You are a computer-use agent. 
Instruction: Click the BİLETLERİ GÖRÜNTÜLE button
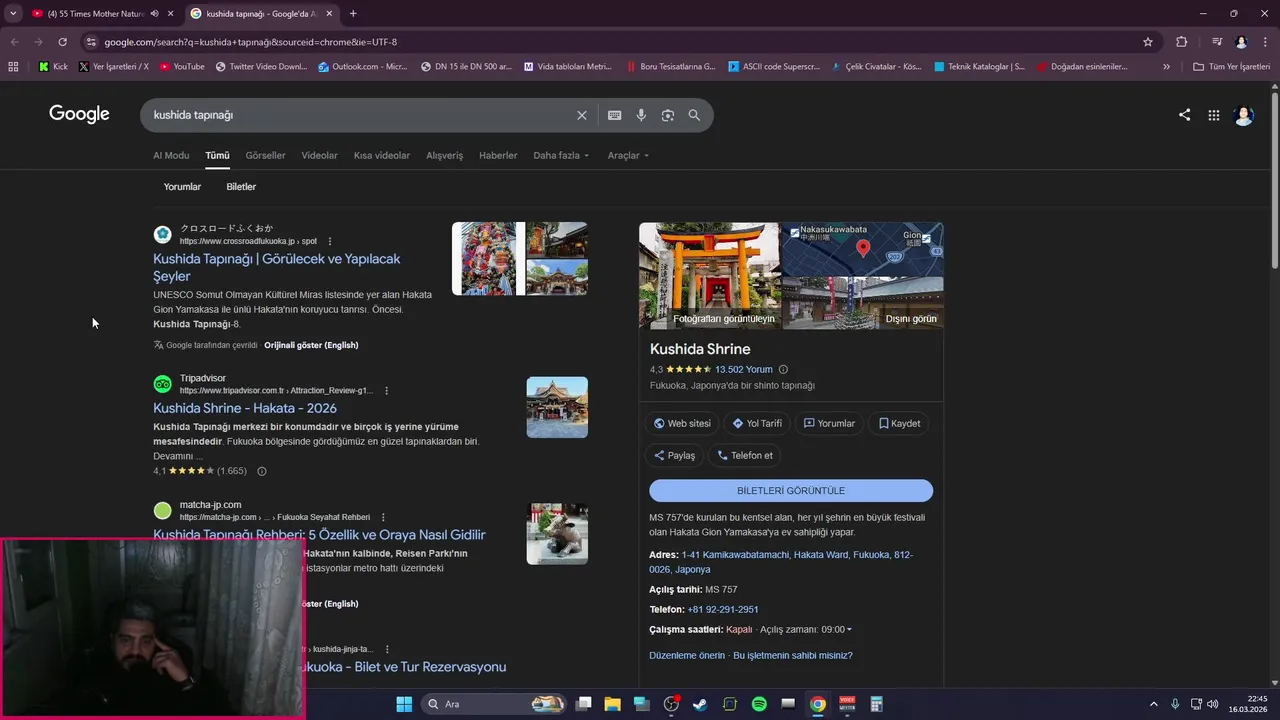pos(791,491)
